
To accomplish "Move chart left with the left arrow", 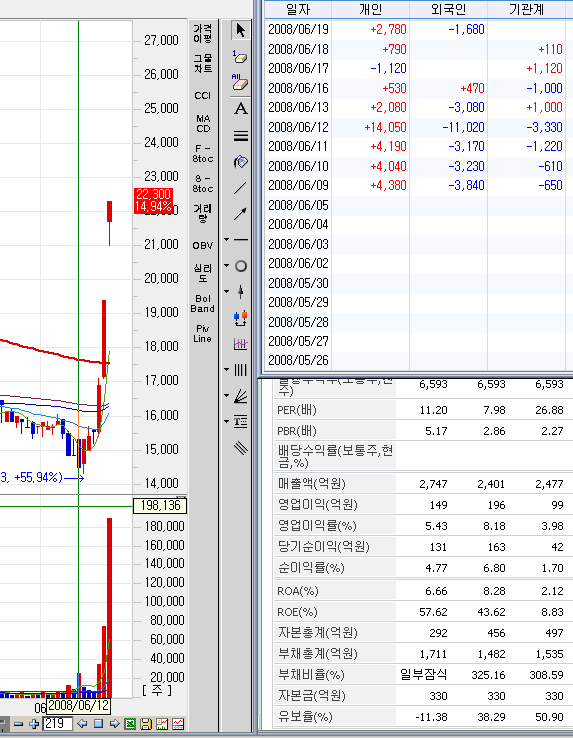I will [82, 724].
